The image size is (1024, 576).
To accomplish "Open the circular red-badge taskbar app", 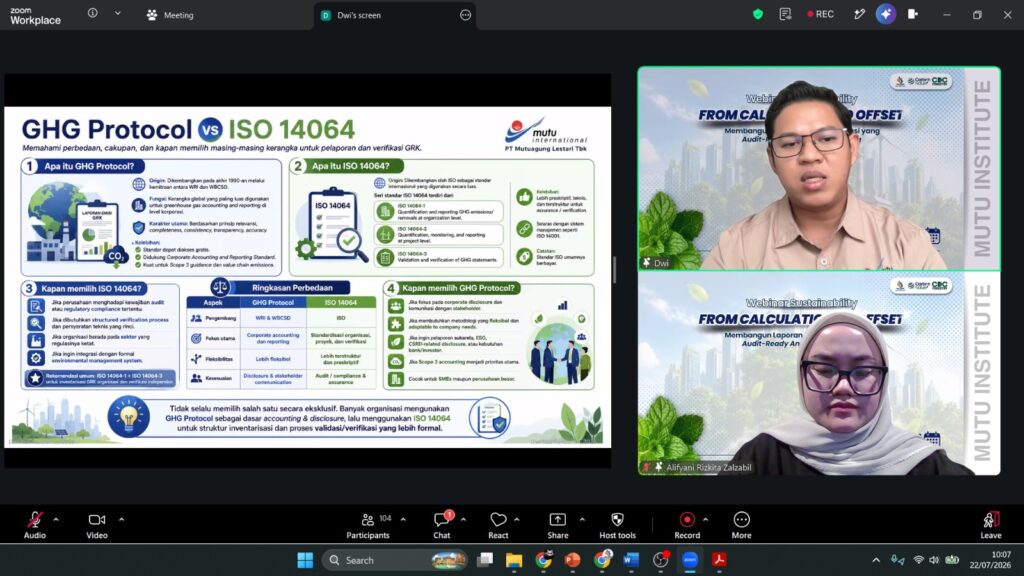I will [x=660, y=560].
